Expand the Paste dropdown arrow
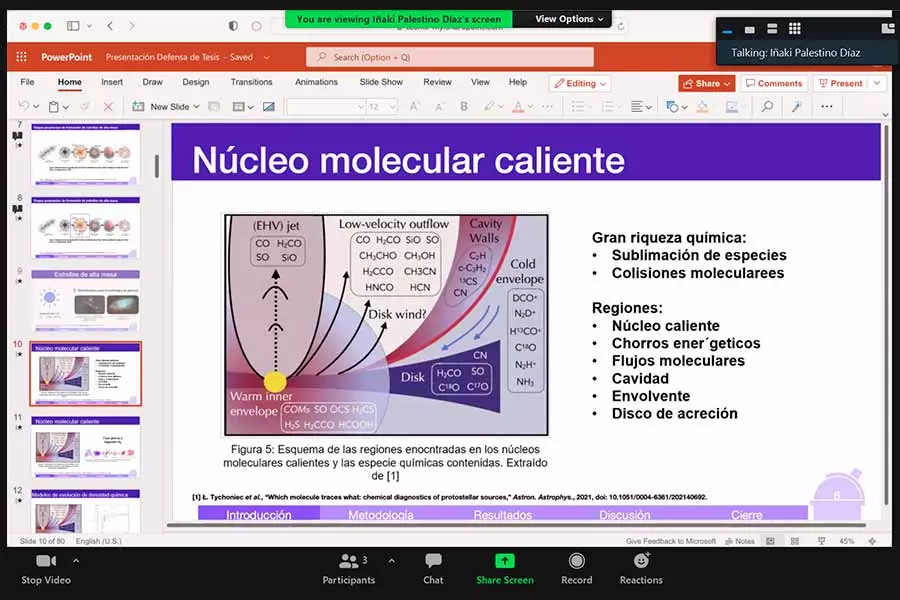This screenshot has height=600, width=900. pyautogui.click(x=66, y=107)
